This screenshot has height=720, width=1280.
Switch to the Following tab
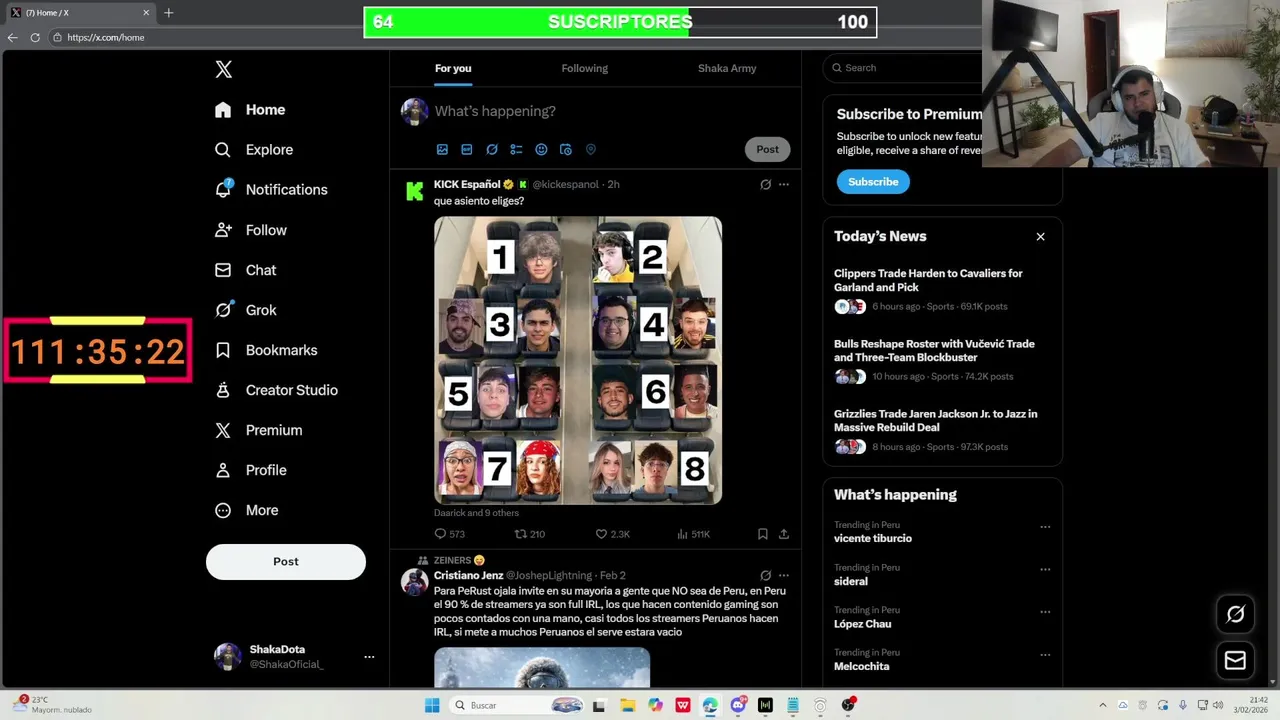585,68
